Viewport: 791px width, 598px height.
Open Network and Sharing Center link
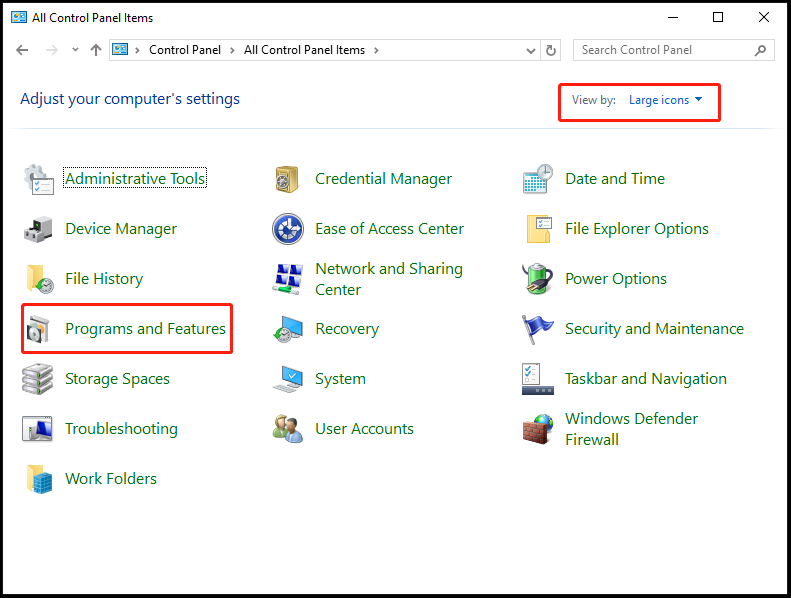point(389,279)
